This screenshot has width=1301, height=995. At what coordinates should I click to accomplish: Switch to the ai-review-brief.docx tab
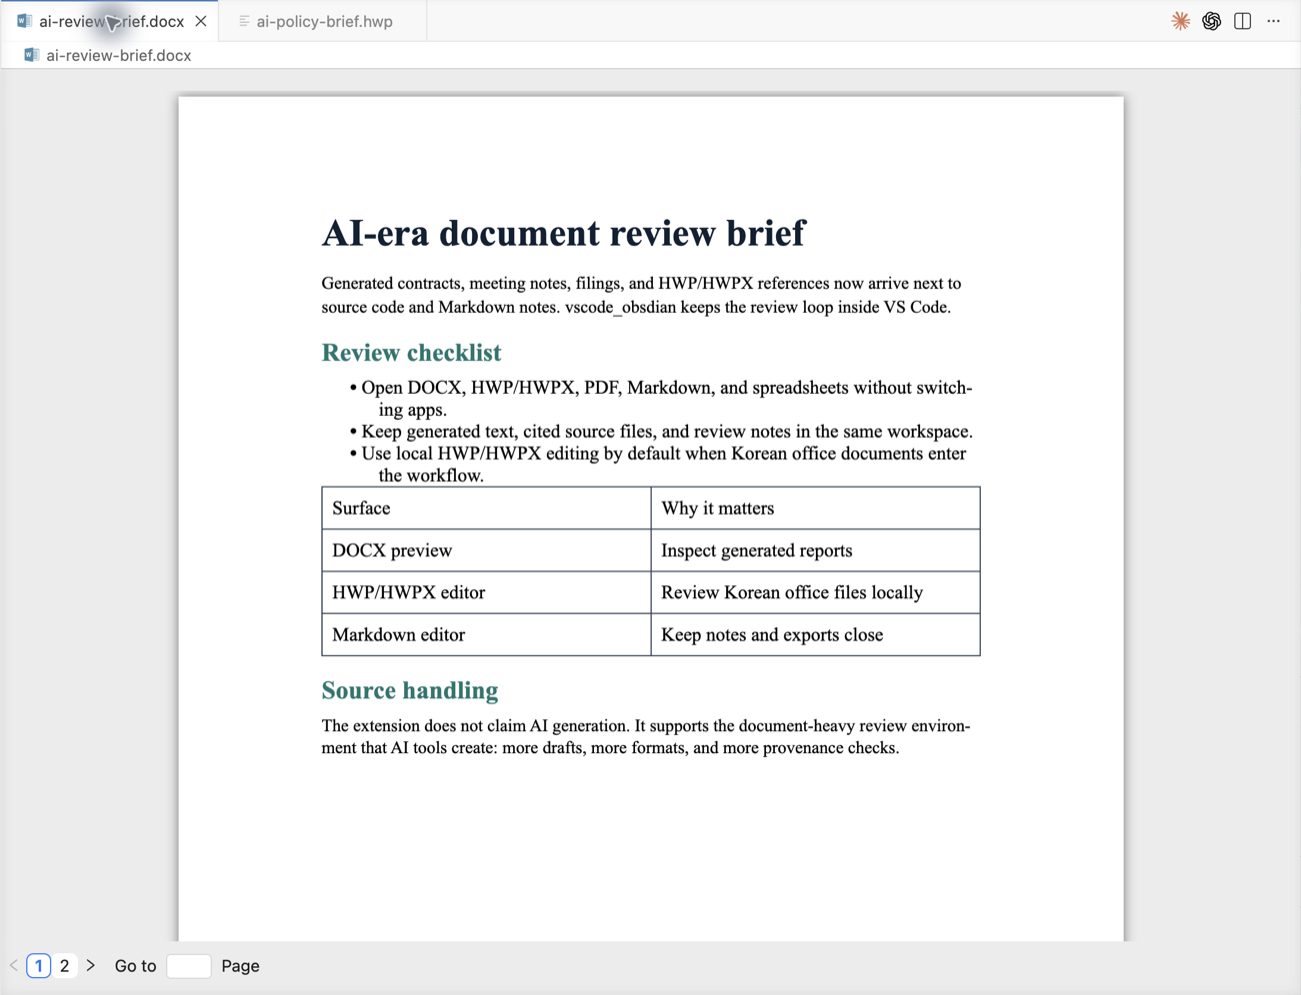pos(110,21)
